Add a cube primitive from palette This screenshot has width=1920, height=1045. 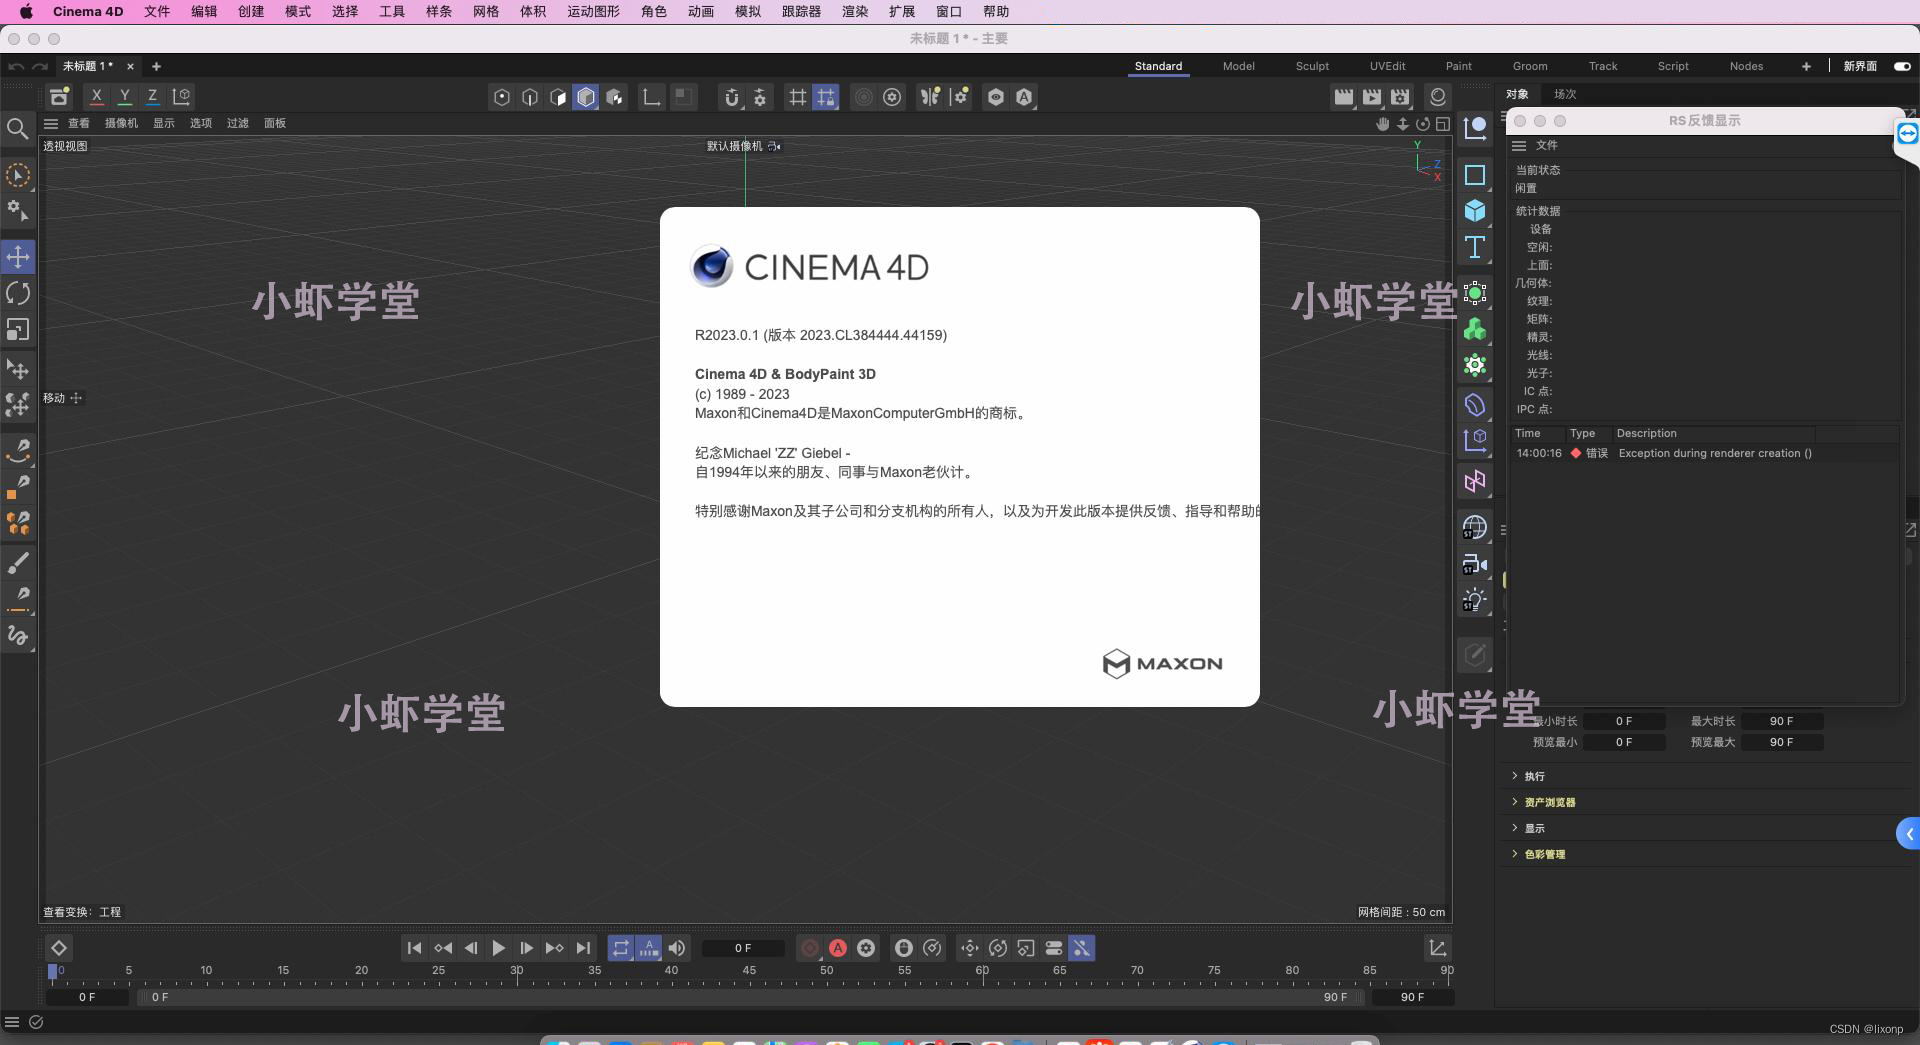pyautogui.click(x=1475, y=210)
